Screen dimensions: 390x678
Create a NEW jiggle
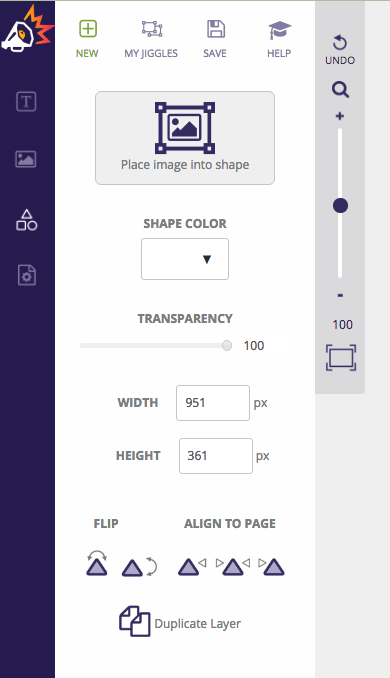[87, 39]
